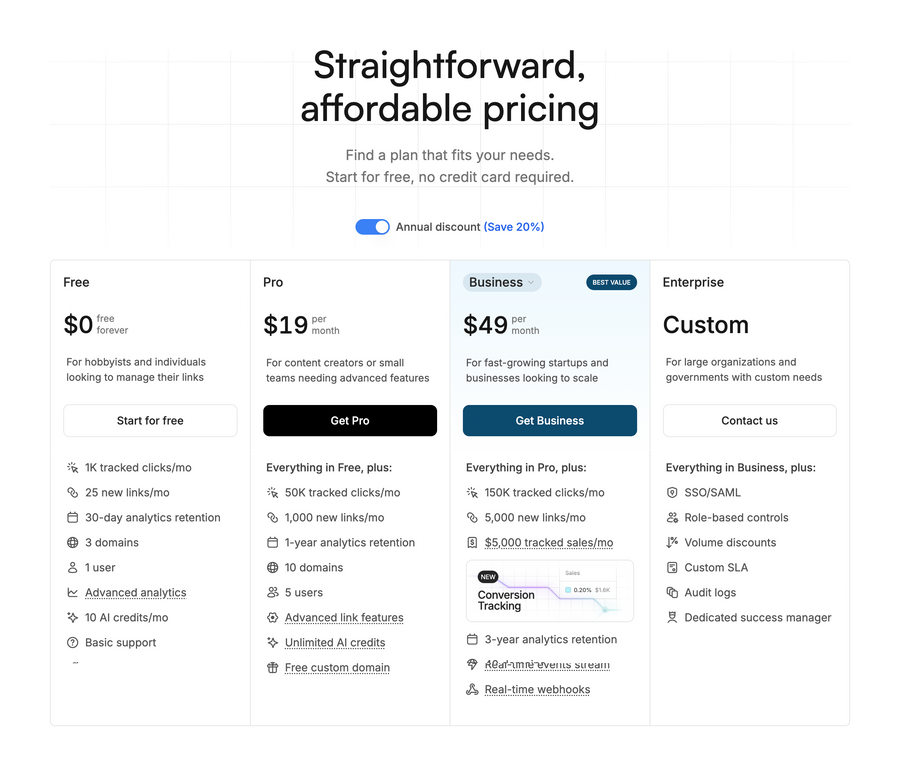The image size is (900, 776).
Task: Click the question mark icon beside Basic support
Action: pos(72,642)
